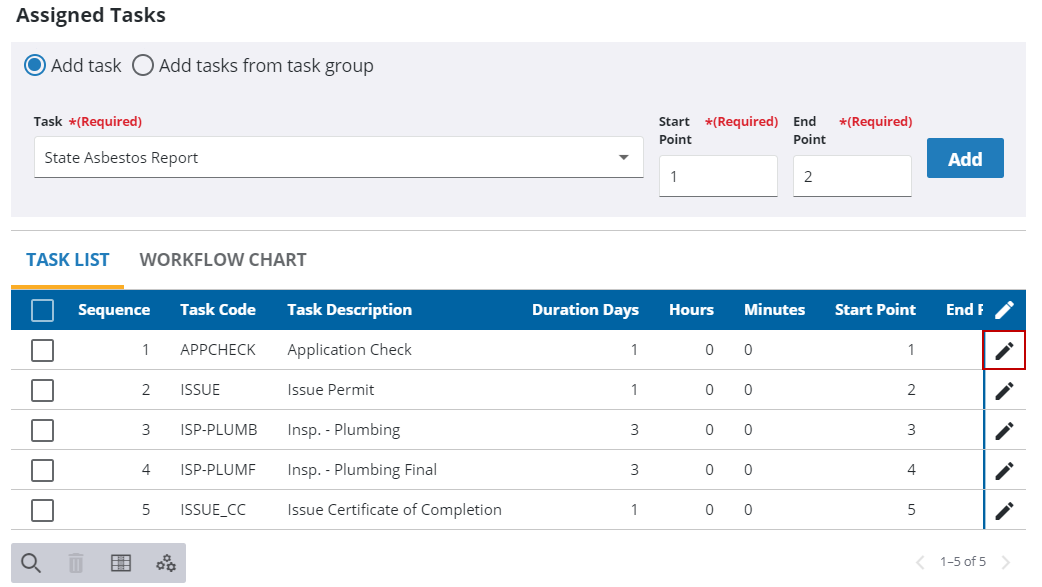The height and width of the screenshot is (587, 1042).
Task: Sort by the Task Description column header
Action: pos(350,310)
